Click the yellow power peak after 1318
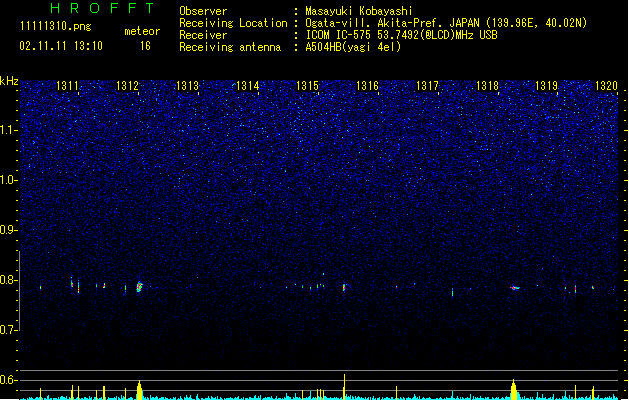The height and width of the screenshot is (400, 629). coord(513,389)
